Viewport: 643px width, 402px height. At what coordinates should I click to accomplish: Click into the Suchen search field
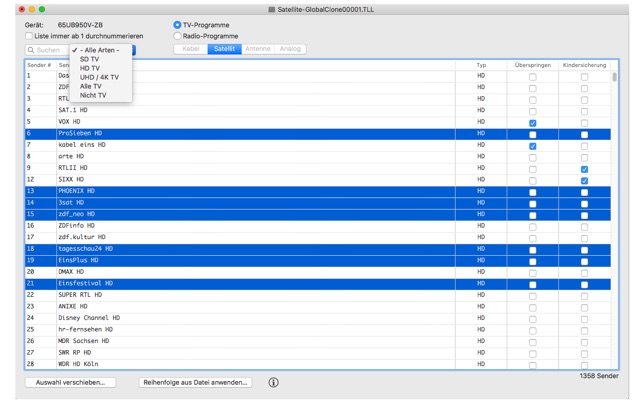click(x=47, y=50)
